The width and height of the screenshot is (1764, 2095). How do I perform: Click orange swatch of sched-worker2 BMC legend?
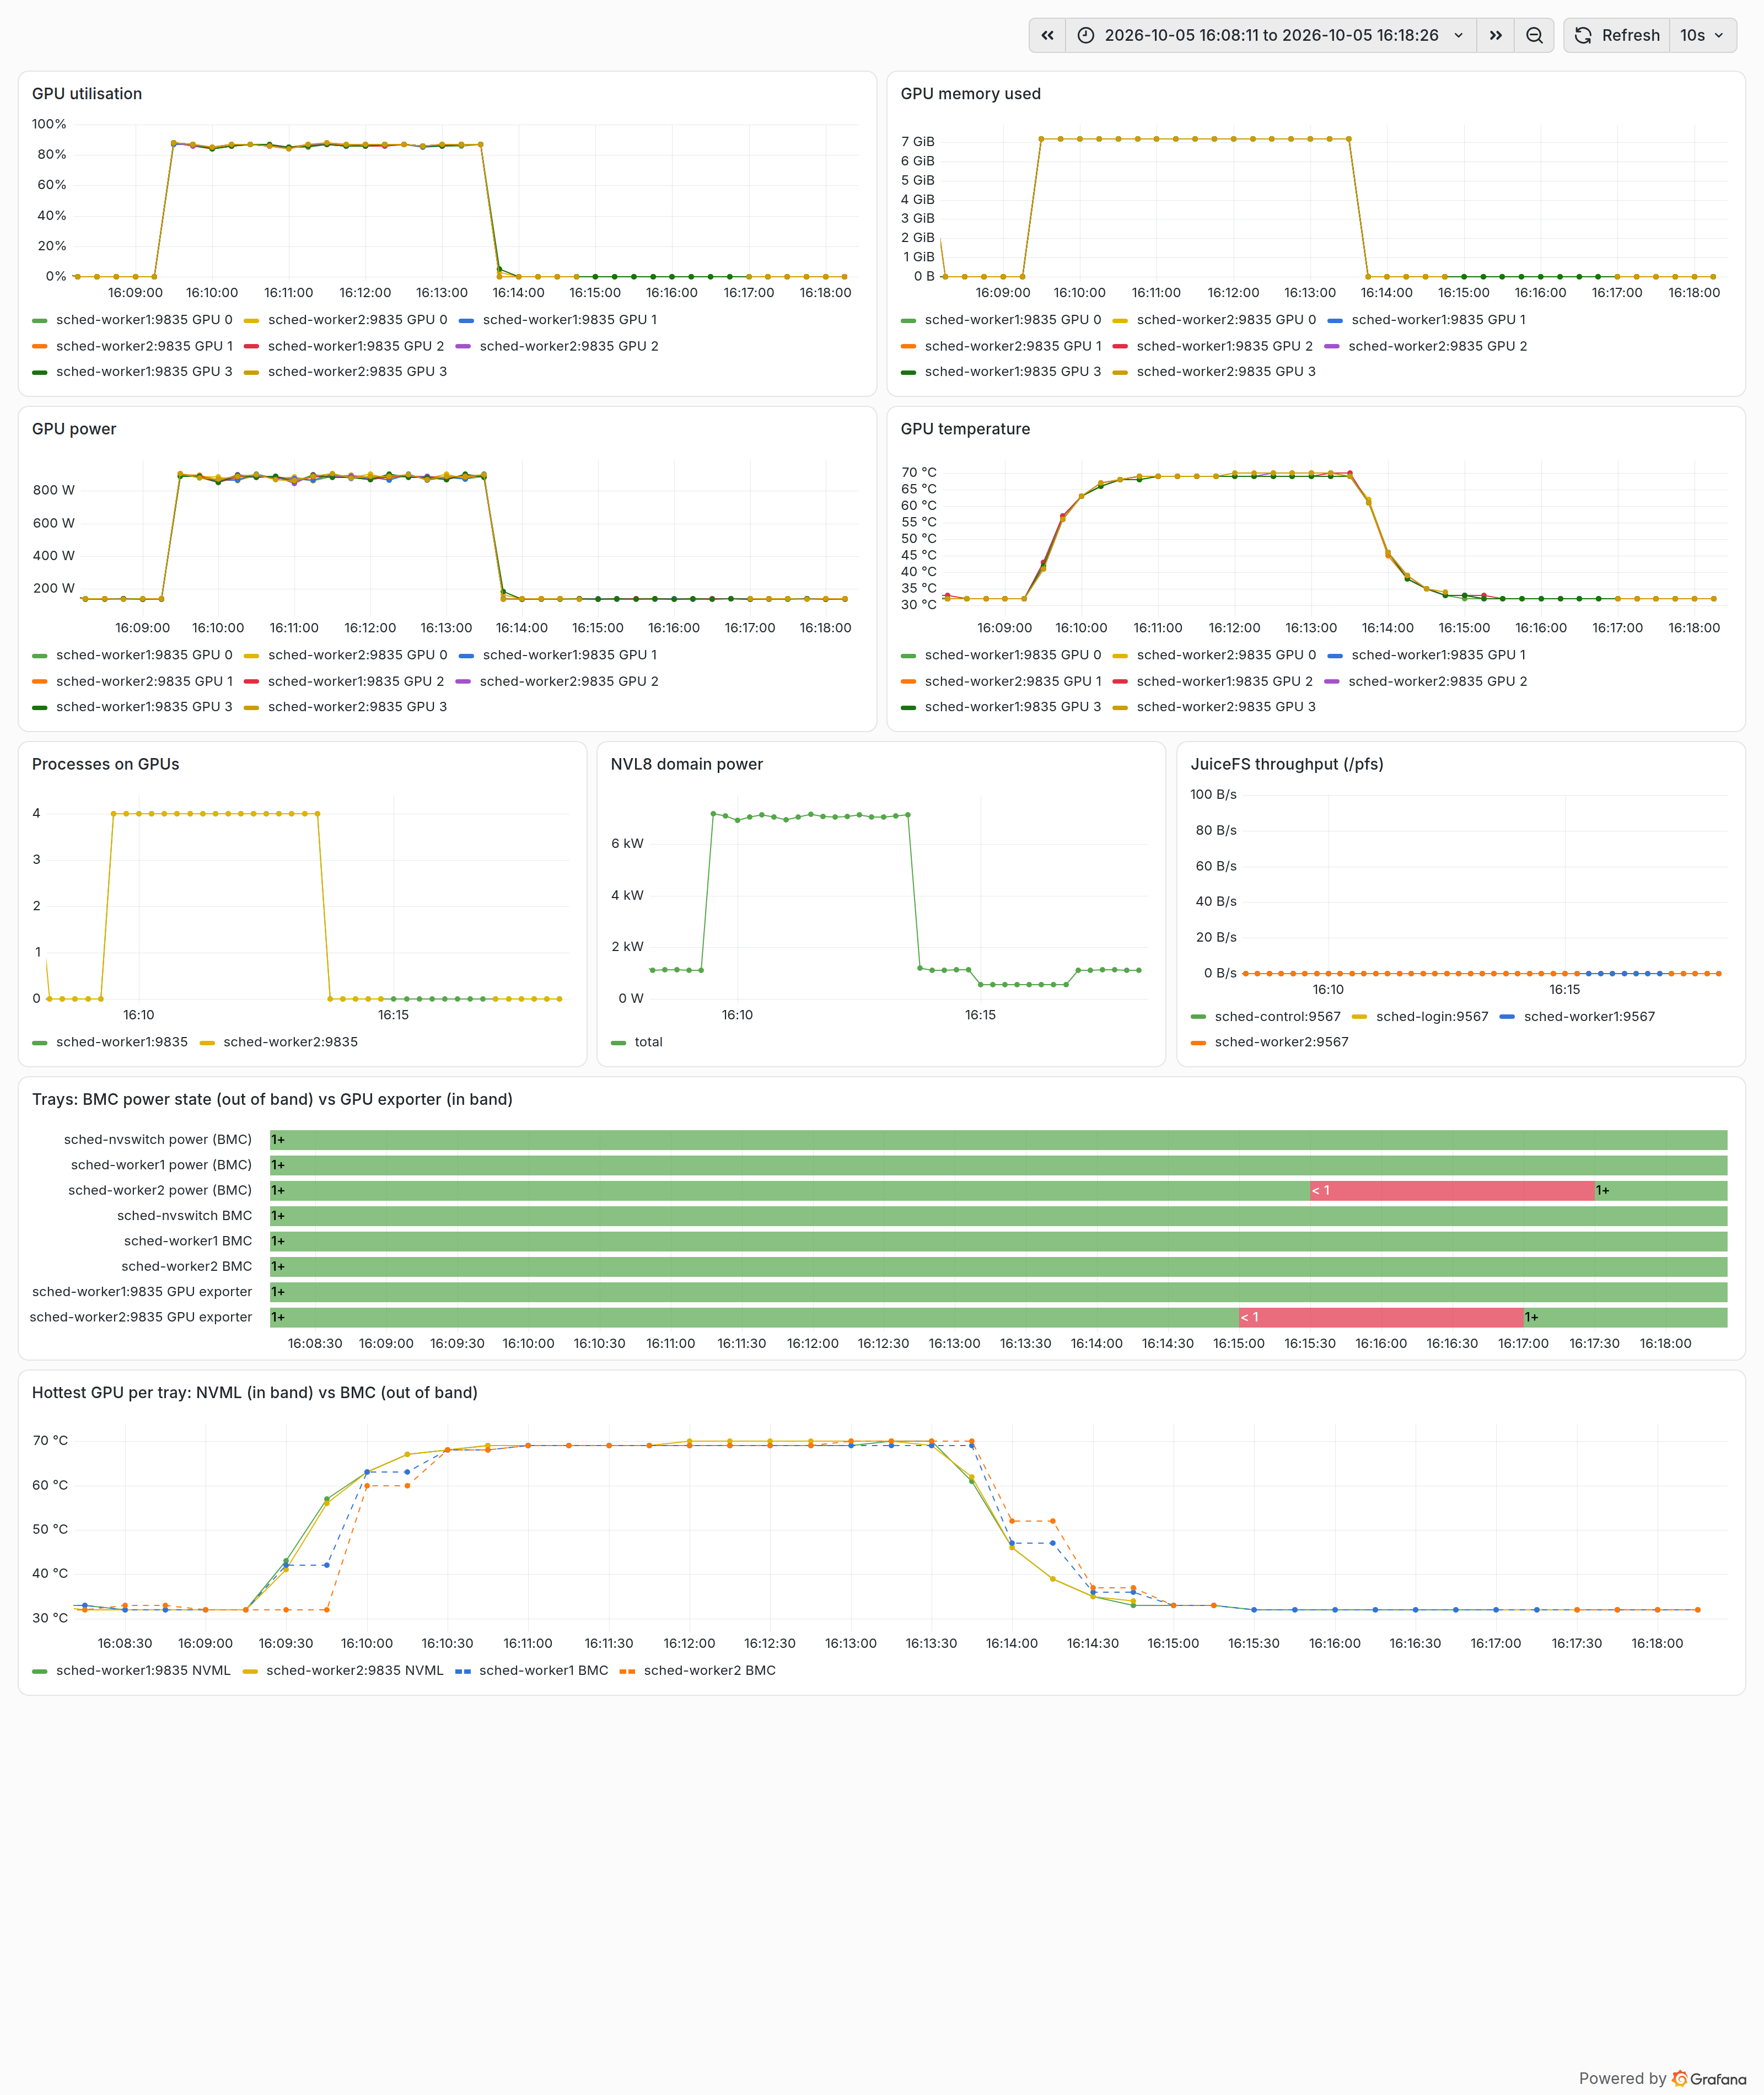coord(627,1671)
